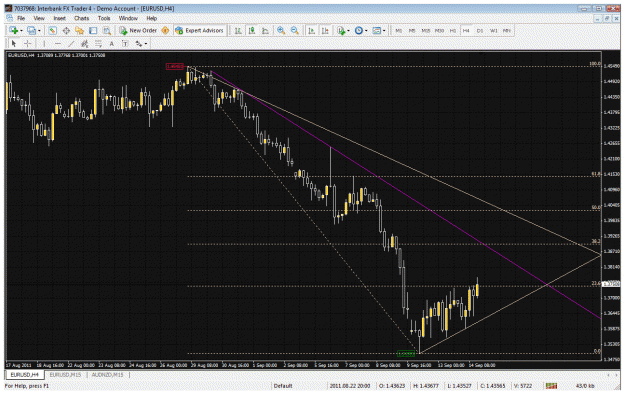Open the Charts menu
This screenshot has height=394, width=625.
81,18
